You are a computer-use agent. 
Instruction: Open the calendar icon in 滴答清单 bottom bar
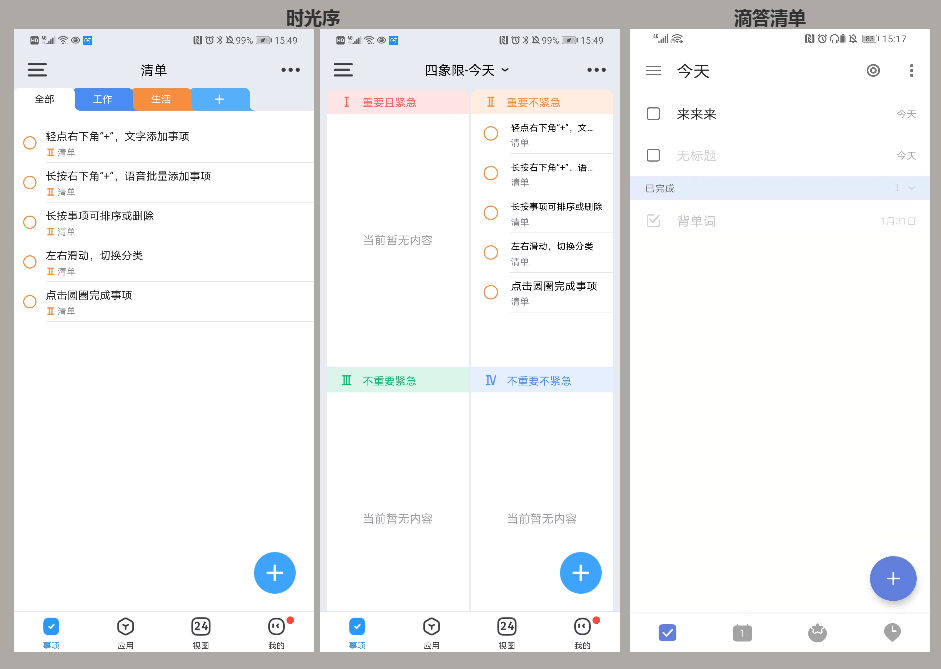[742, 632]
